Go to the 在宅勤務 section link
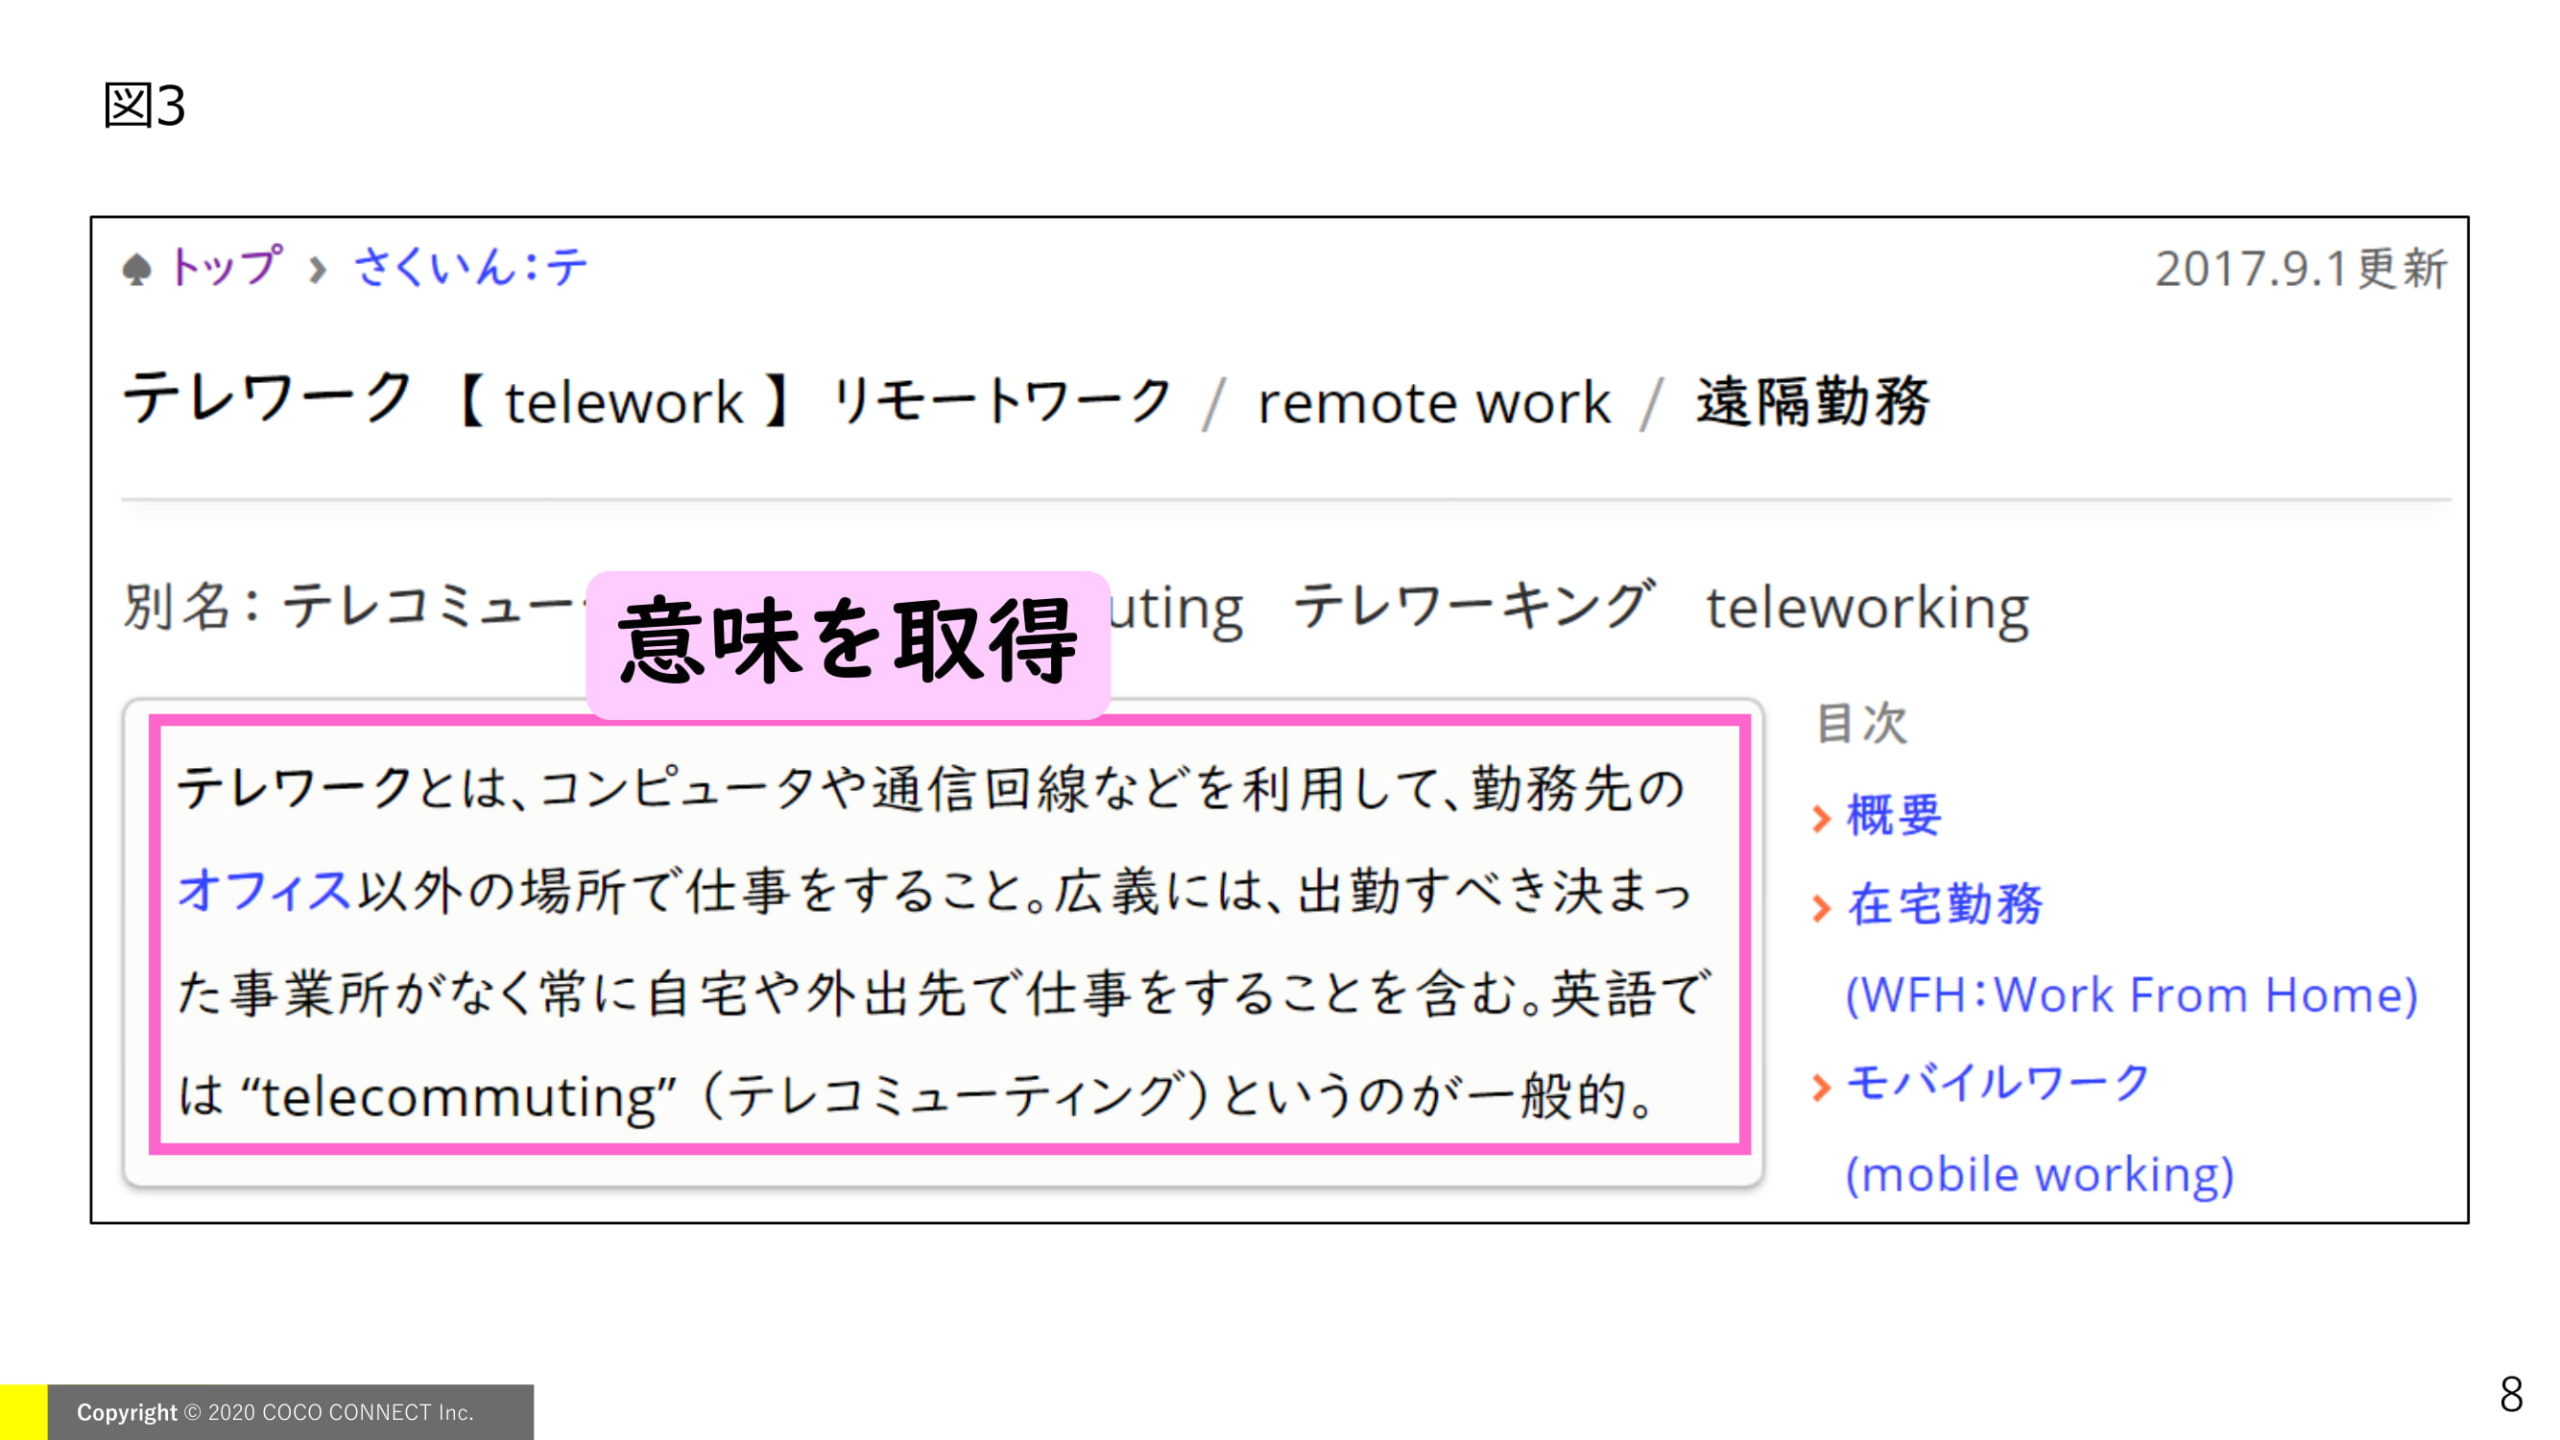The height and width of the screenshot is (1440, 2560). click(1945, 904)
